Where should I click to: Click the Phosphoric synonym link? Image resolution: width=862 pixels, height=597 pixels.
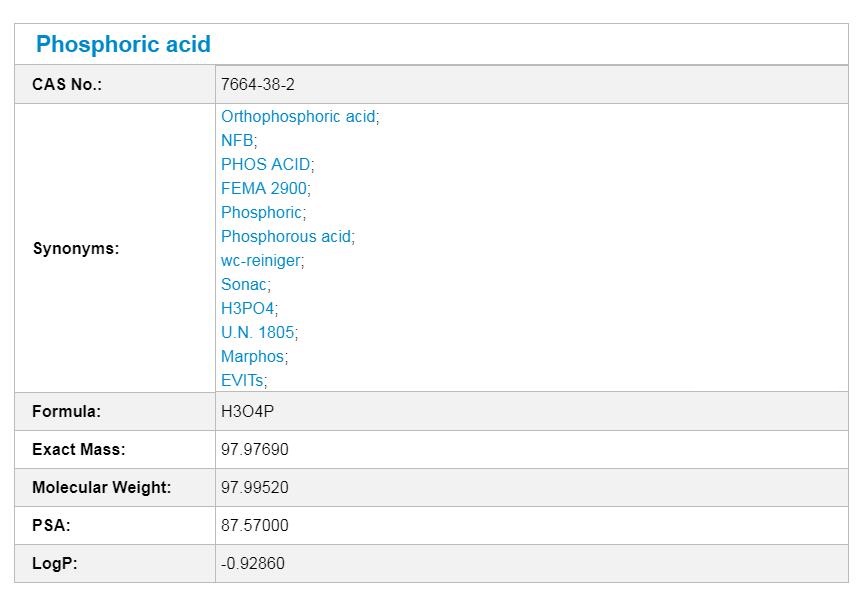pos(262,213)
